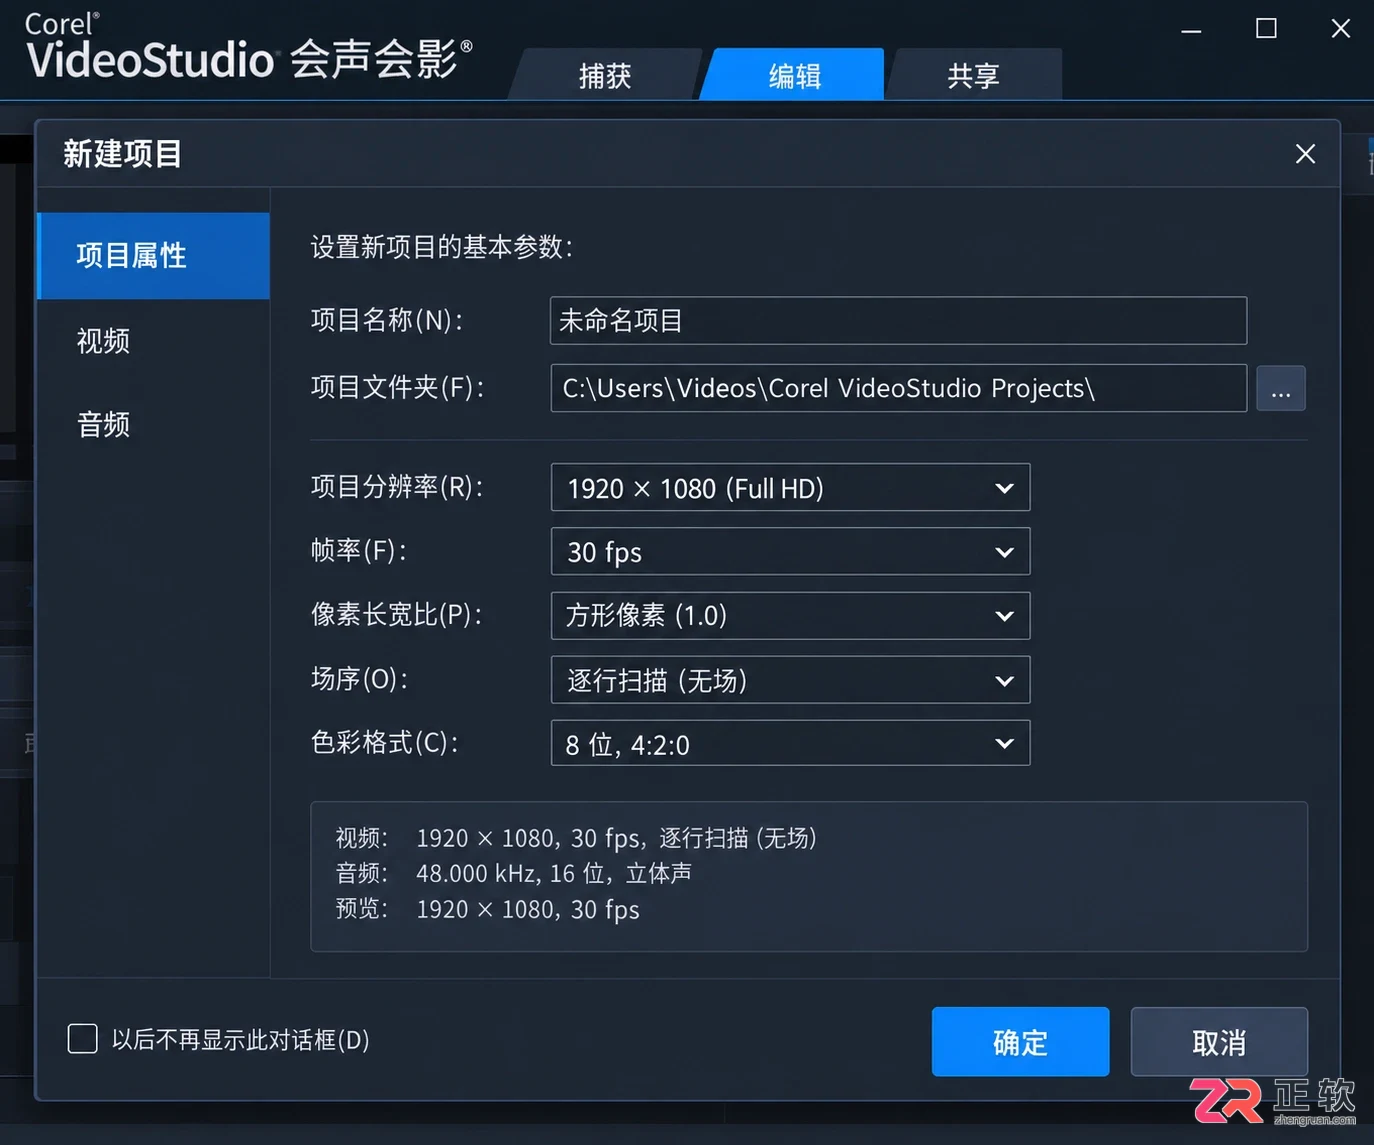Open the 项目分辨率 dropdown
Viewport: 1374px width, 1145px height.
coord(790,488)
